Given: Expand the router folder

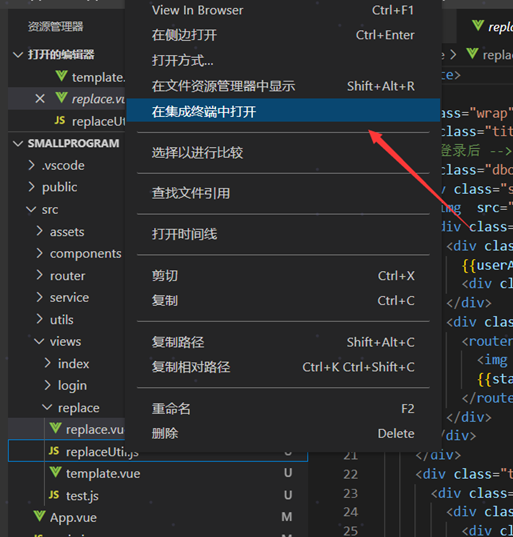Looking at the screenshot, I should click(40, 275).
